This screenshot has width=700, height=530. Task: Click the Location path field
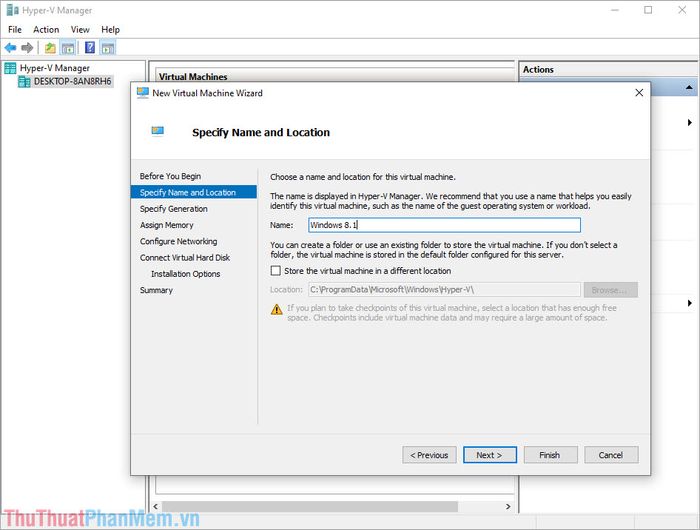click(x=444, y=290)
